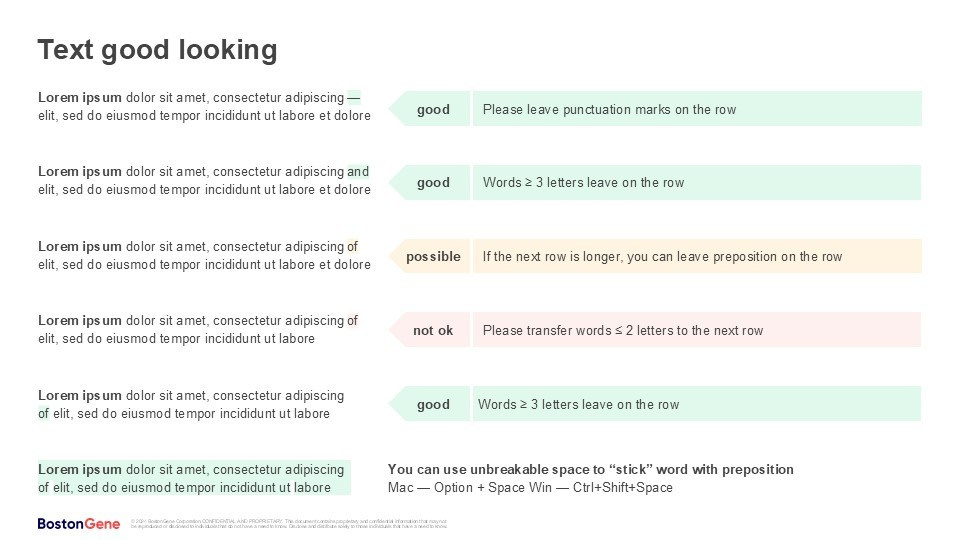Select the "possible" label tag
960x540 pixels.
pyautogui.click(x=433, y=257)
